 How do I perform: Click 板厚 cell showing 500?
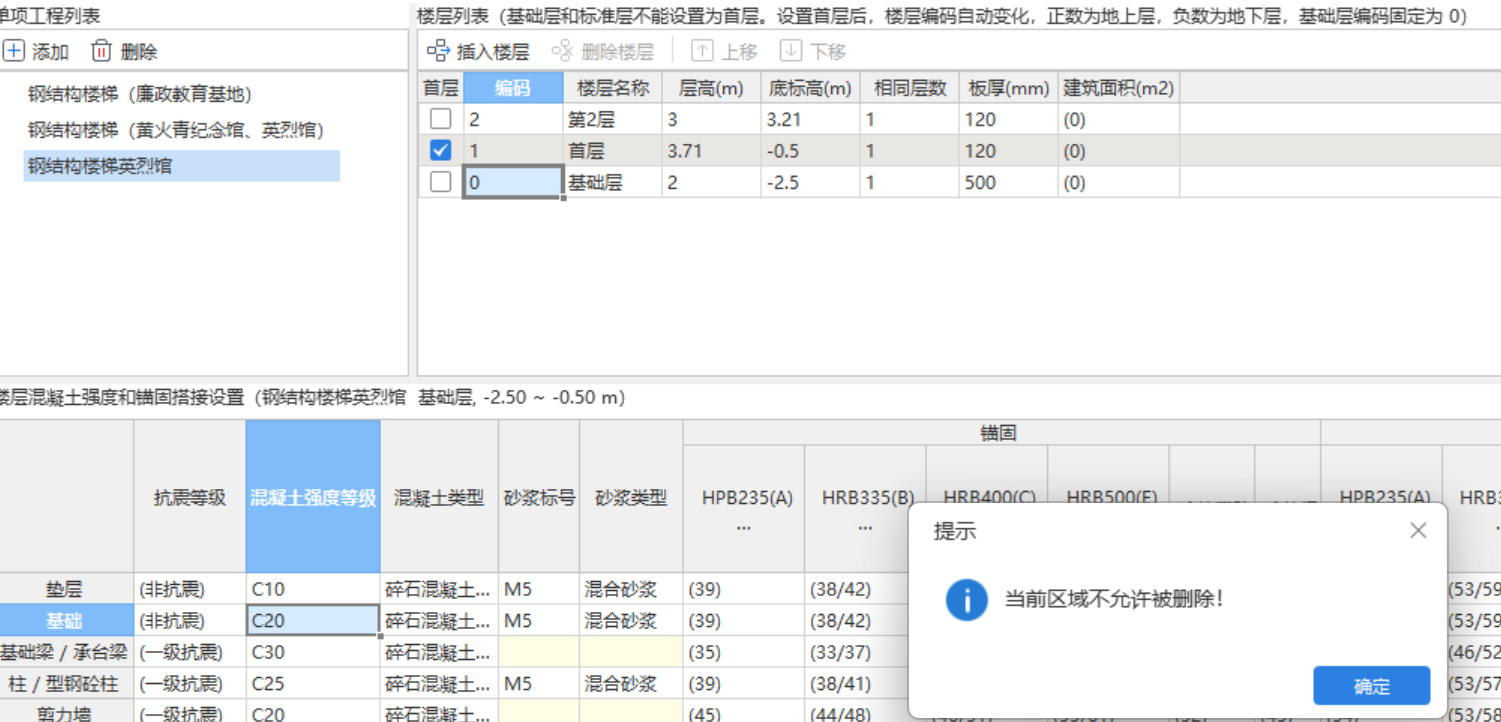1009,183
